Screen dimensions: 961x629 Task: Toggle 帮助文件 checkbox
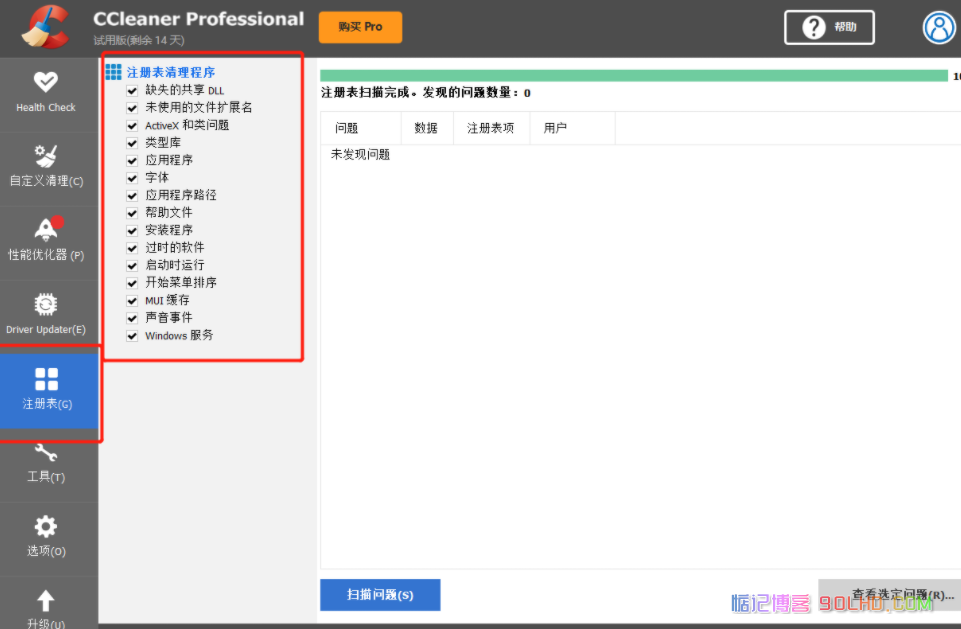coord(132,213)
